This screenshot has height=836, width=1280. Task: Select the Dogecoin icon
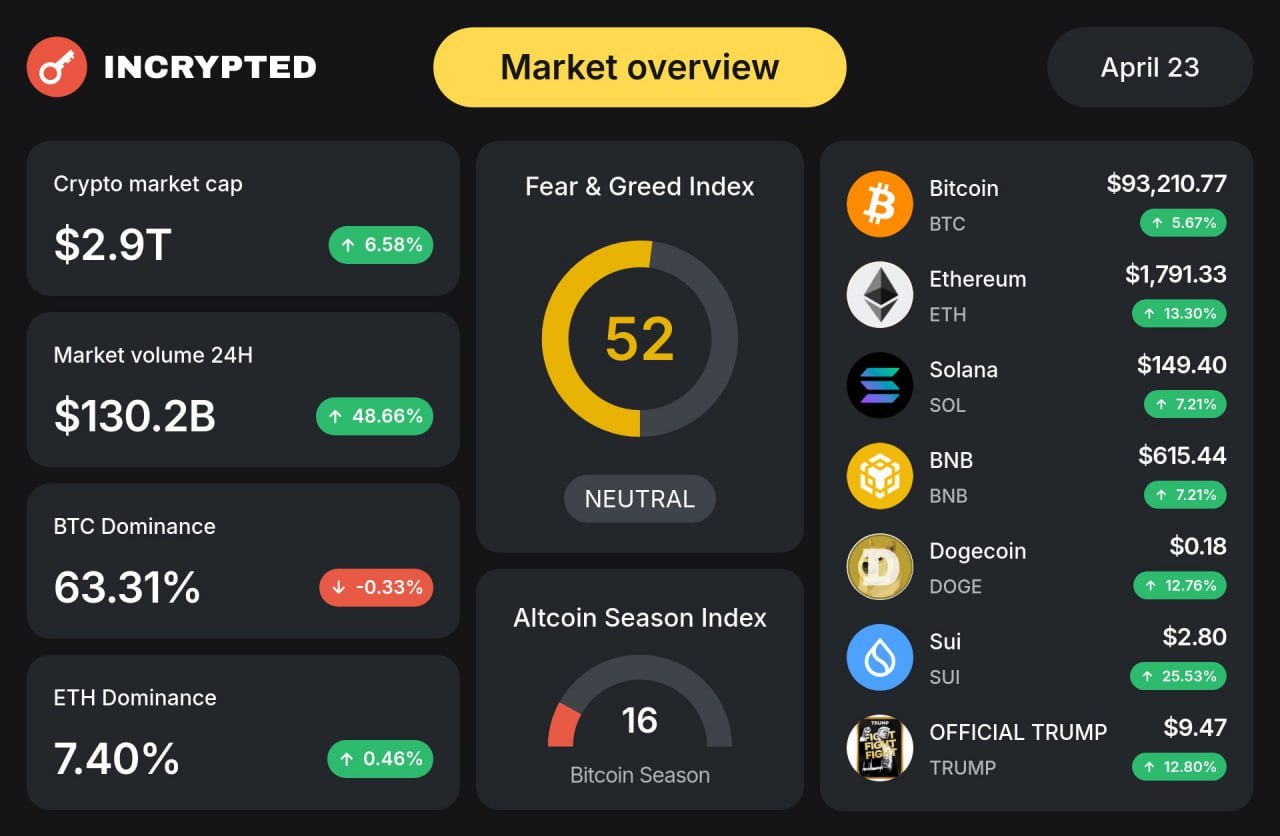coord(880,567)
